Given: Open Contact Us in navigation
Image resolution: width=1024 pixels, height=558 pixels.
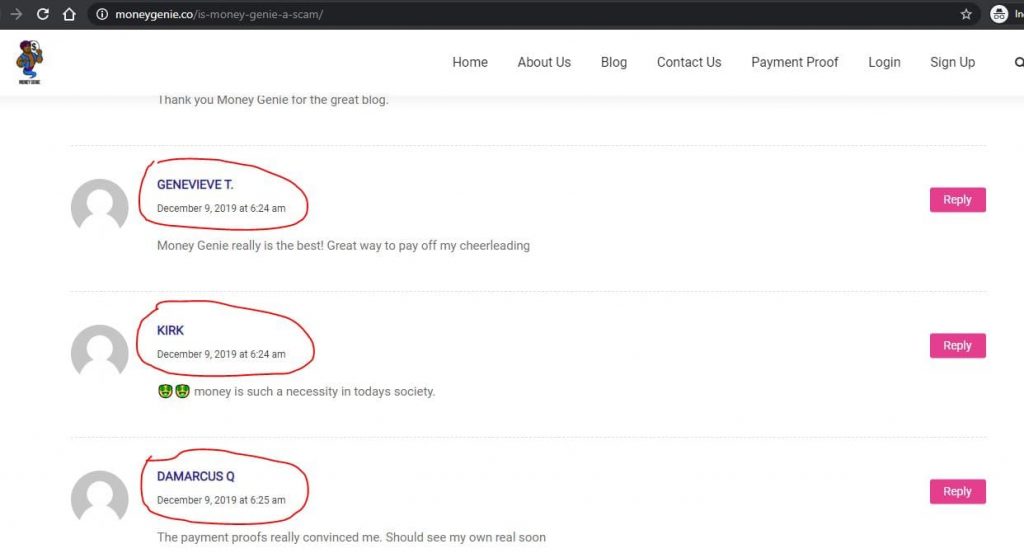Looking at the screenshot, I should 689,62.
